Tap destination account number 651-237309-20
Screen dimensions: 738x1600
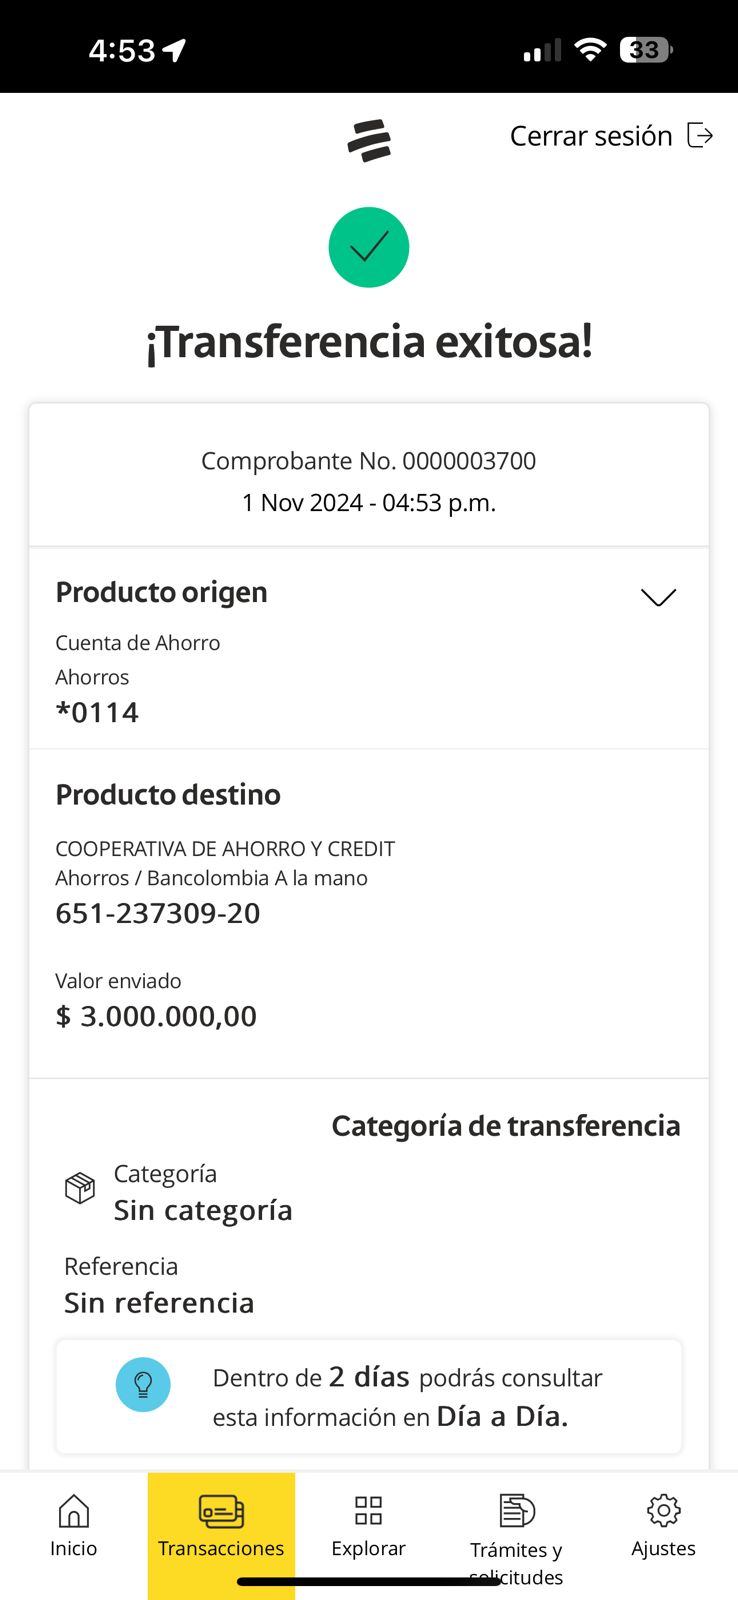(x=158, y=913)
